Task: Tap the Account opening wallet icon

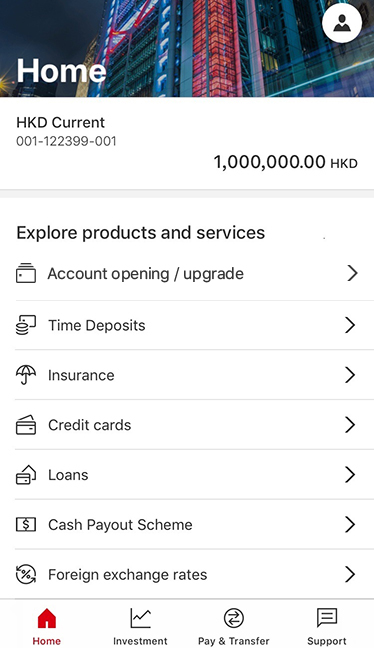Action: pos(26,273)
